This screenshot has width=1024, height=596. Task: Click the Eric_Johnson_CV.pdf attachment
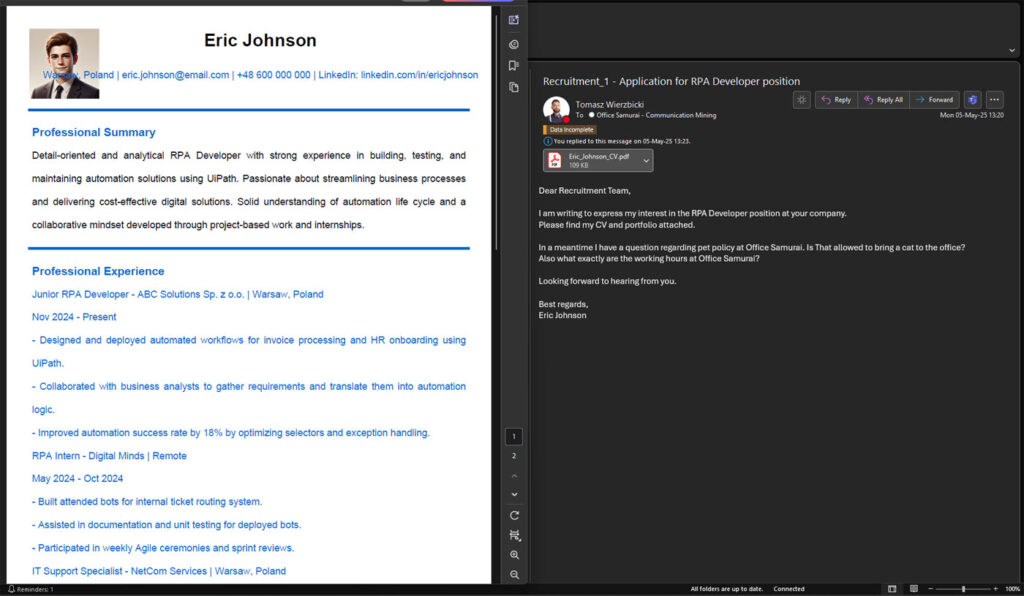597,161
